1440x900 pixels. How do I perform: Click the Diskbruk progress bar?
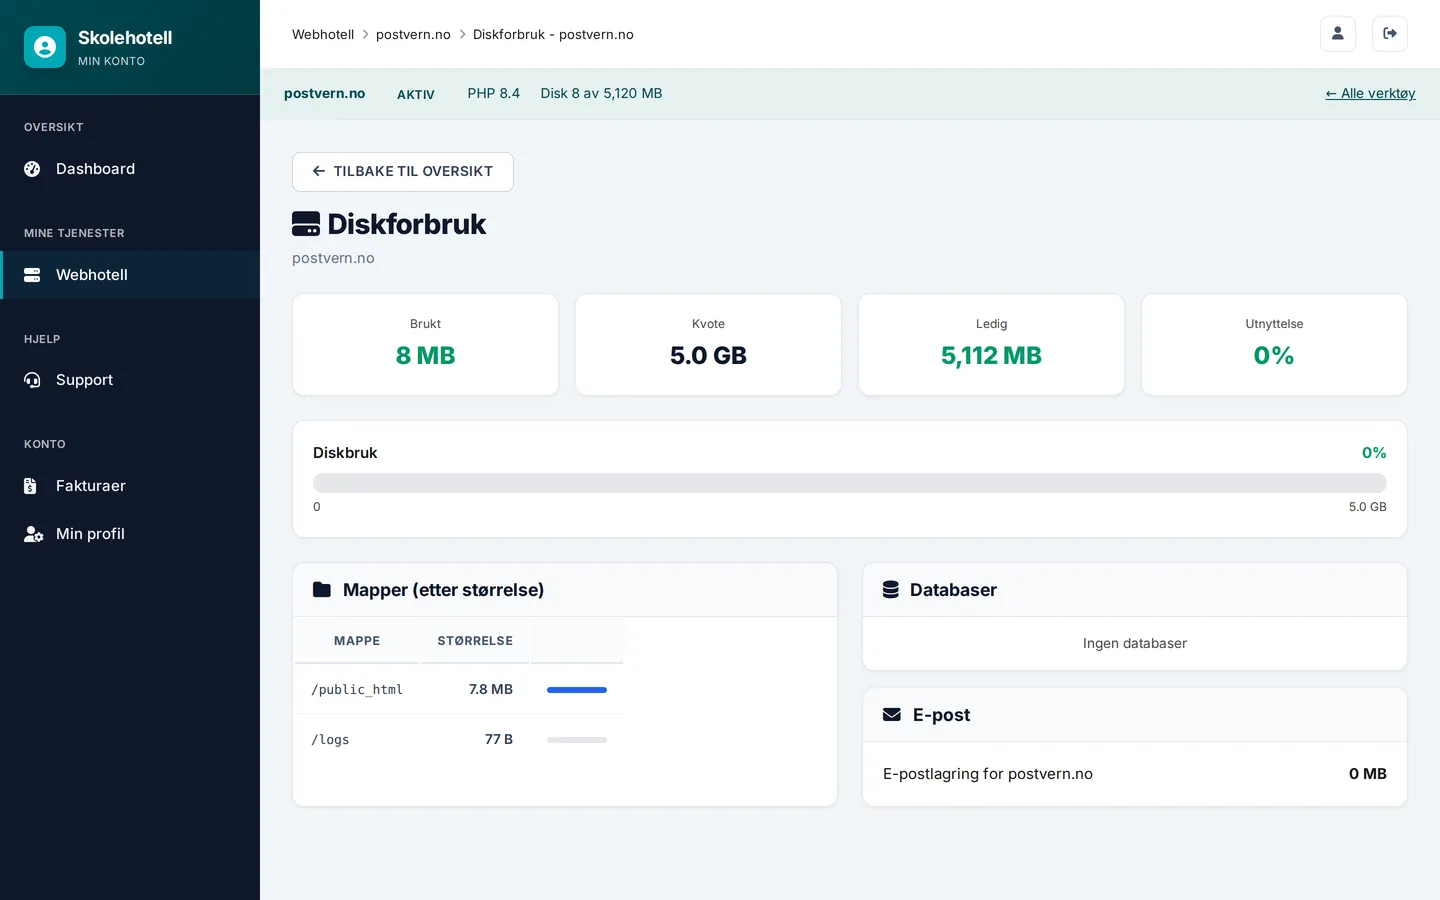coord(850,483)
